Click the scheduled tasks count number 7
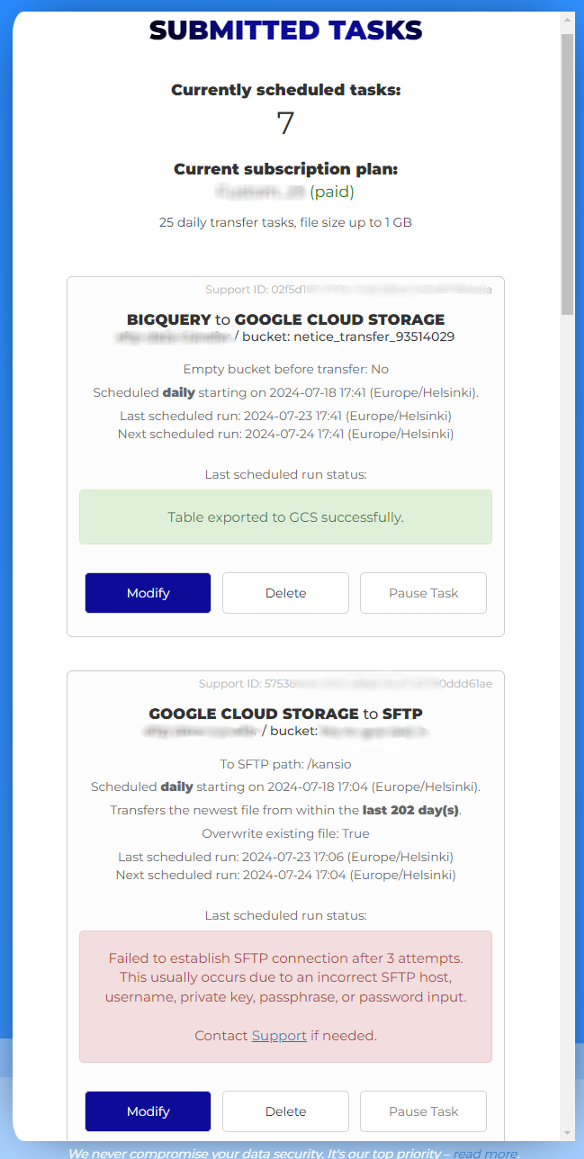This screenshot has height=1159, width=584. tap(285, 123)
